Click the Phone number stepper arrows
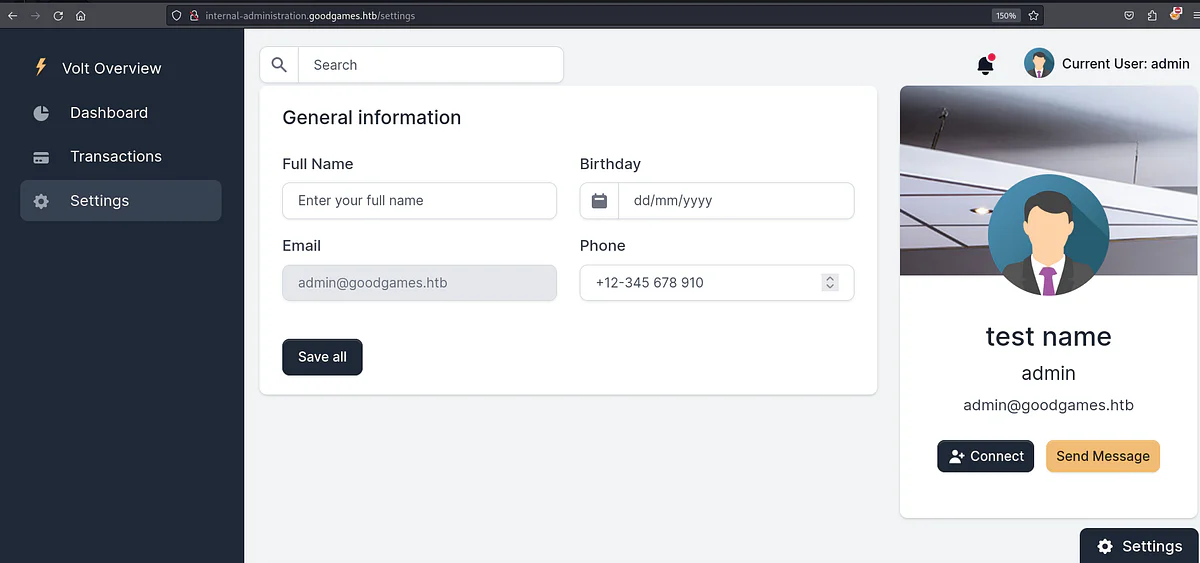The width and height of the screenshot is (1200, 563). [x=830, y=283]
